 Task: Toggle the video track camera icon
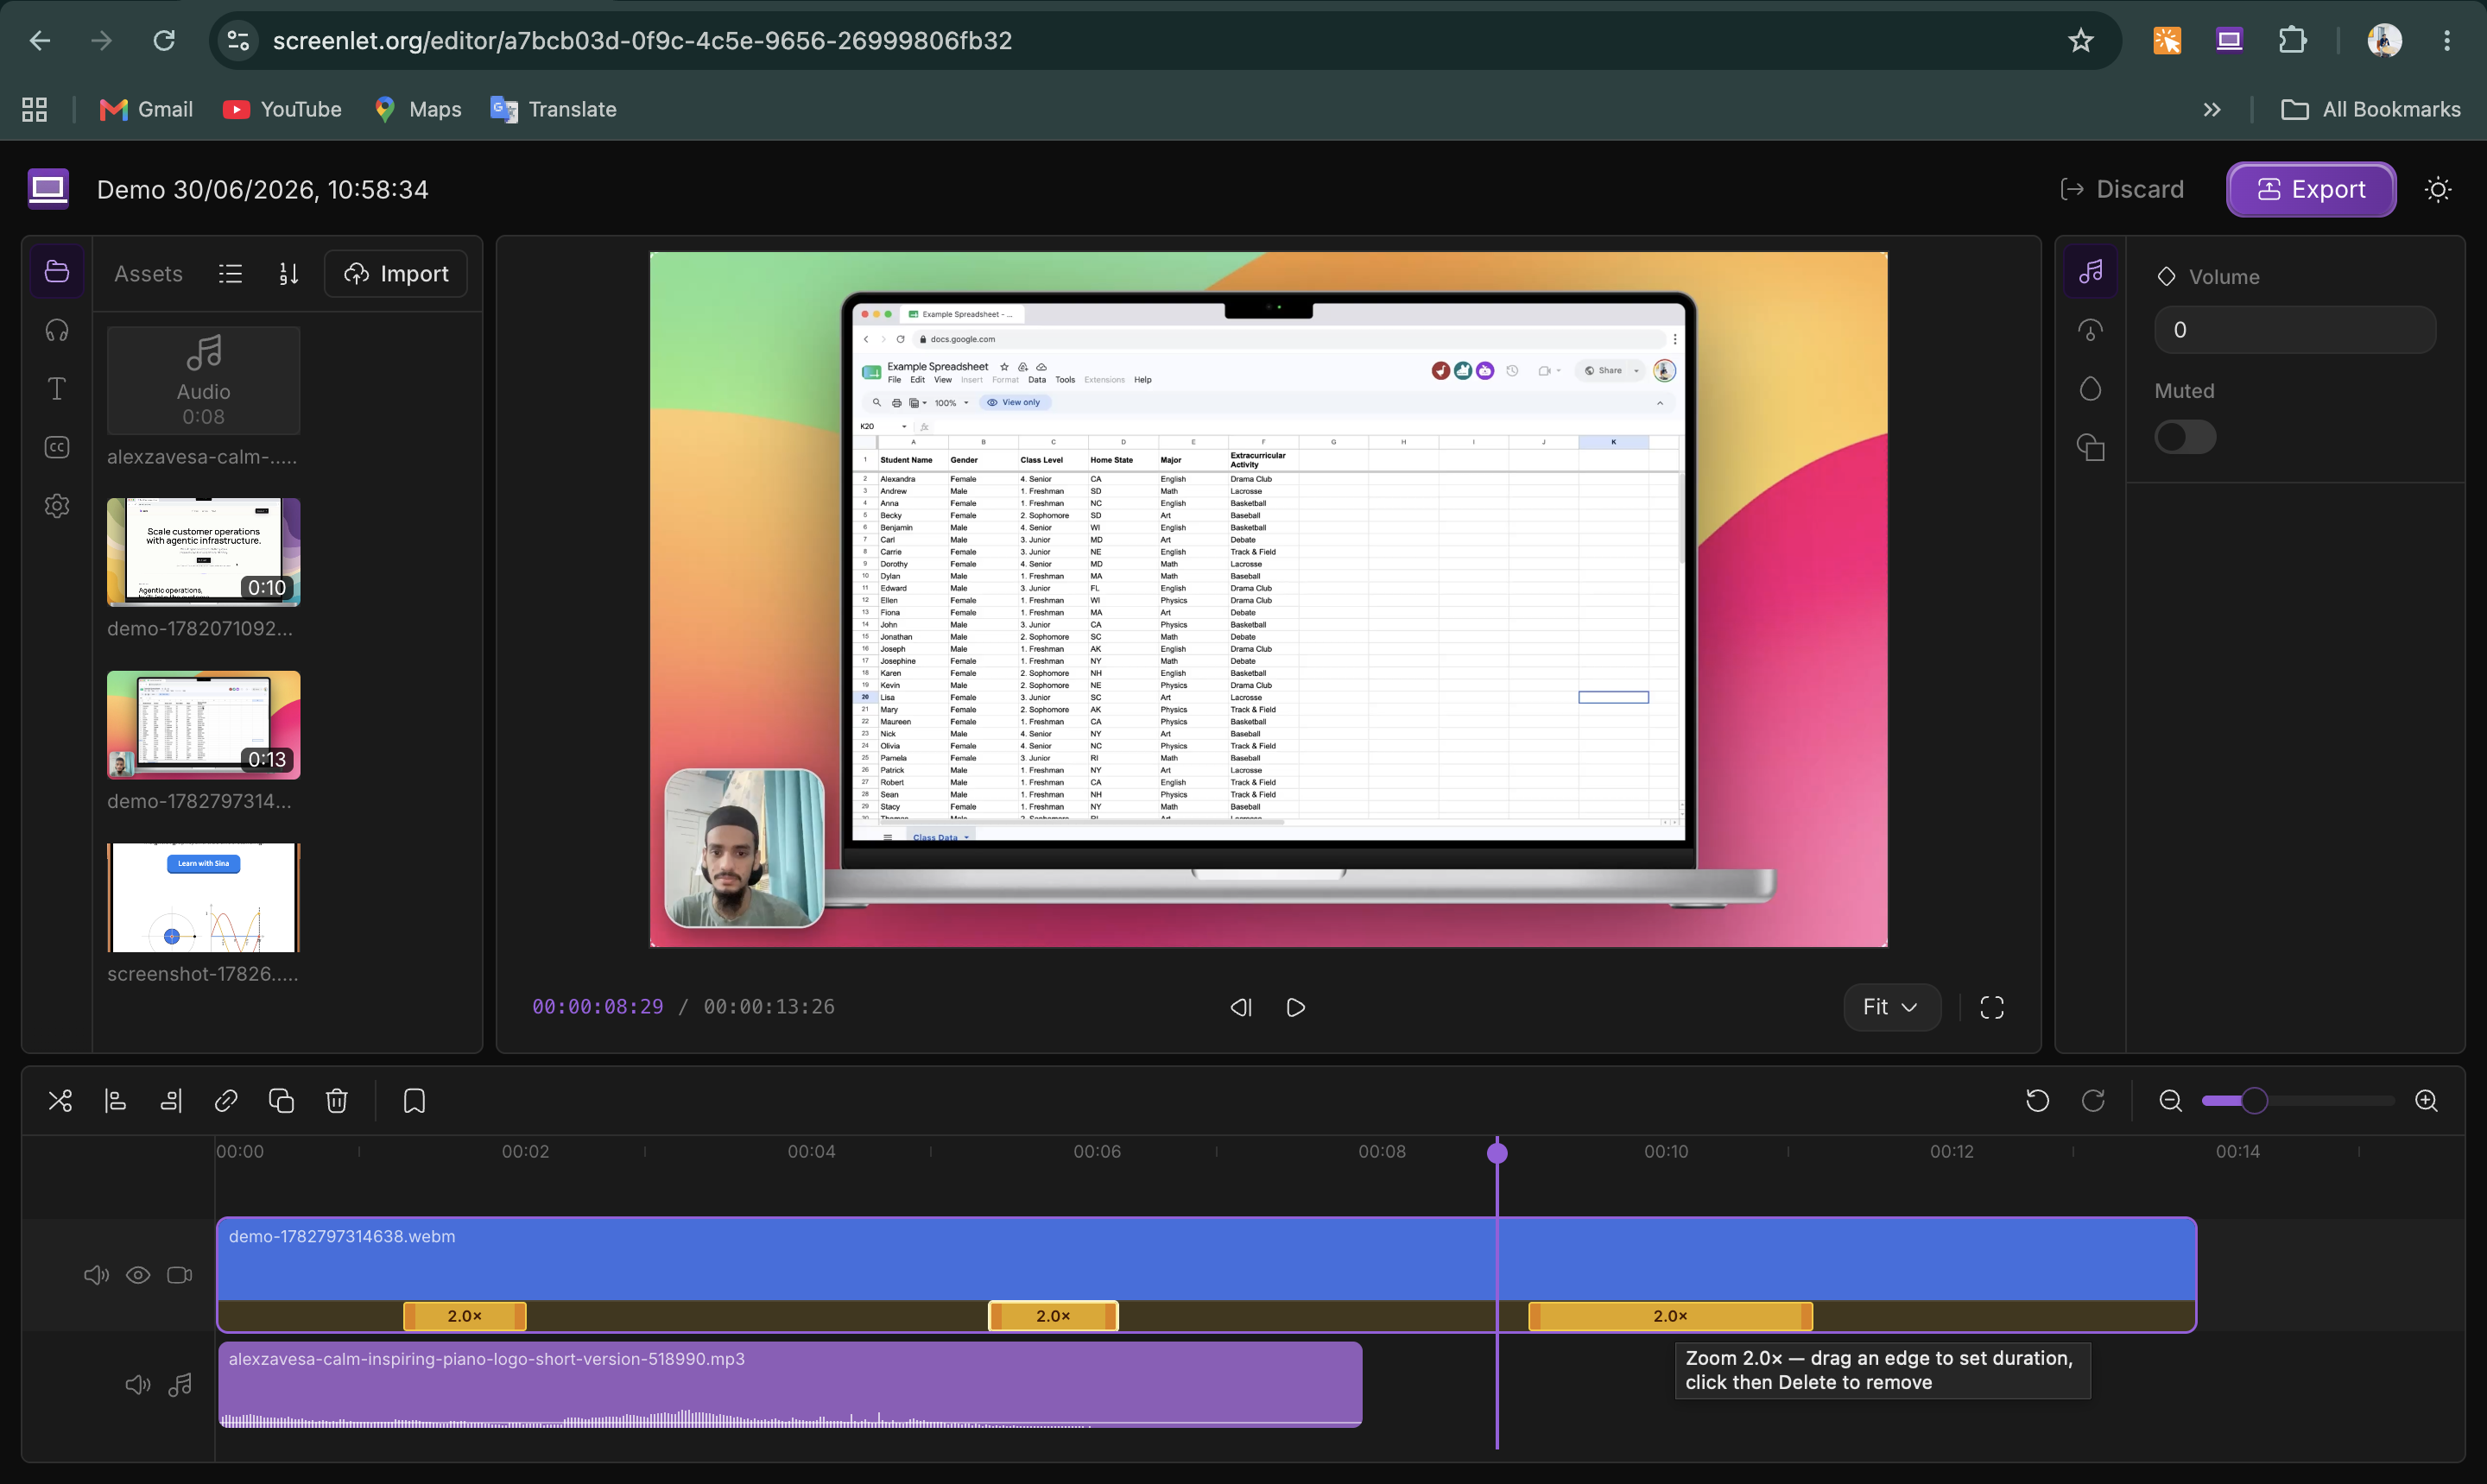[180, 1275]
